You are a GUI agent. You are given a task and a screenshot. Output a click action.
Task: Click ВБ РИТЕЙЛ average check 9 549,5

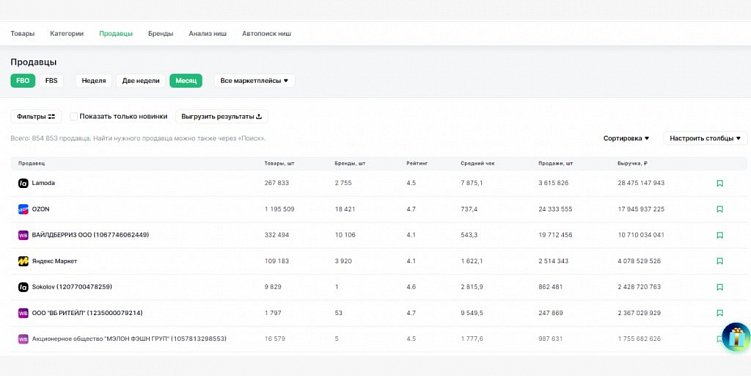coord(472,313)
